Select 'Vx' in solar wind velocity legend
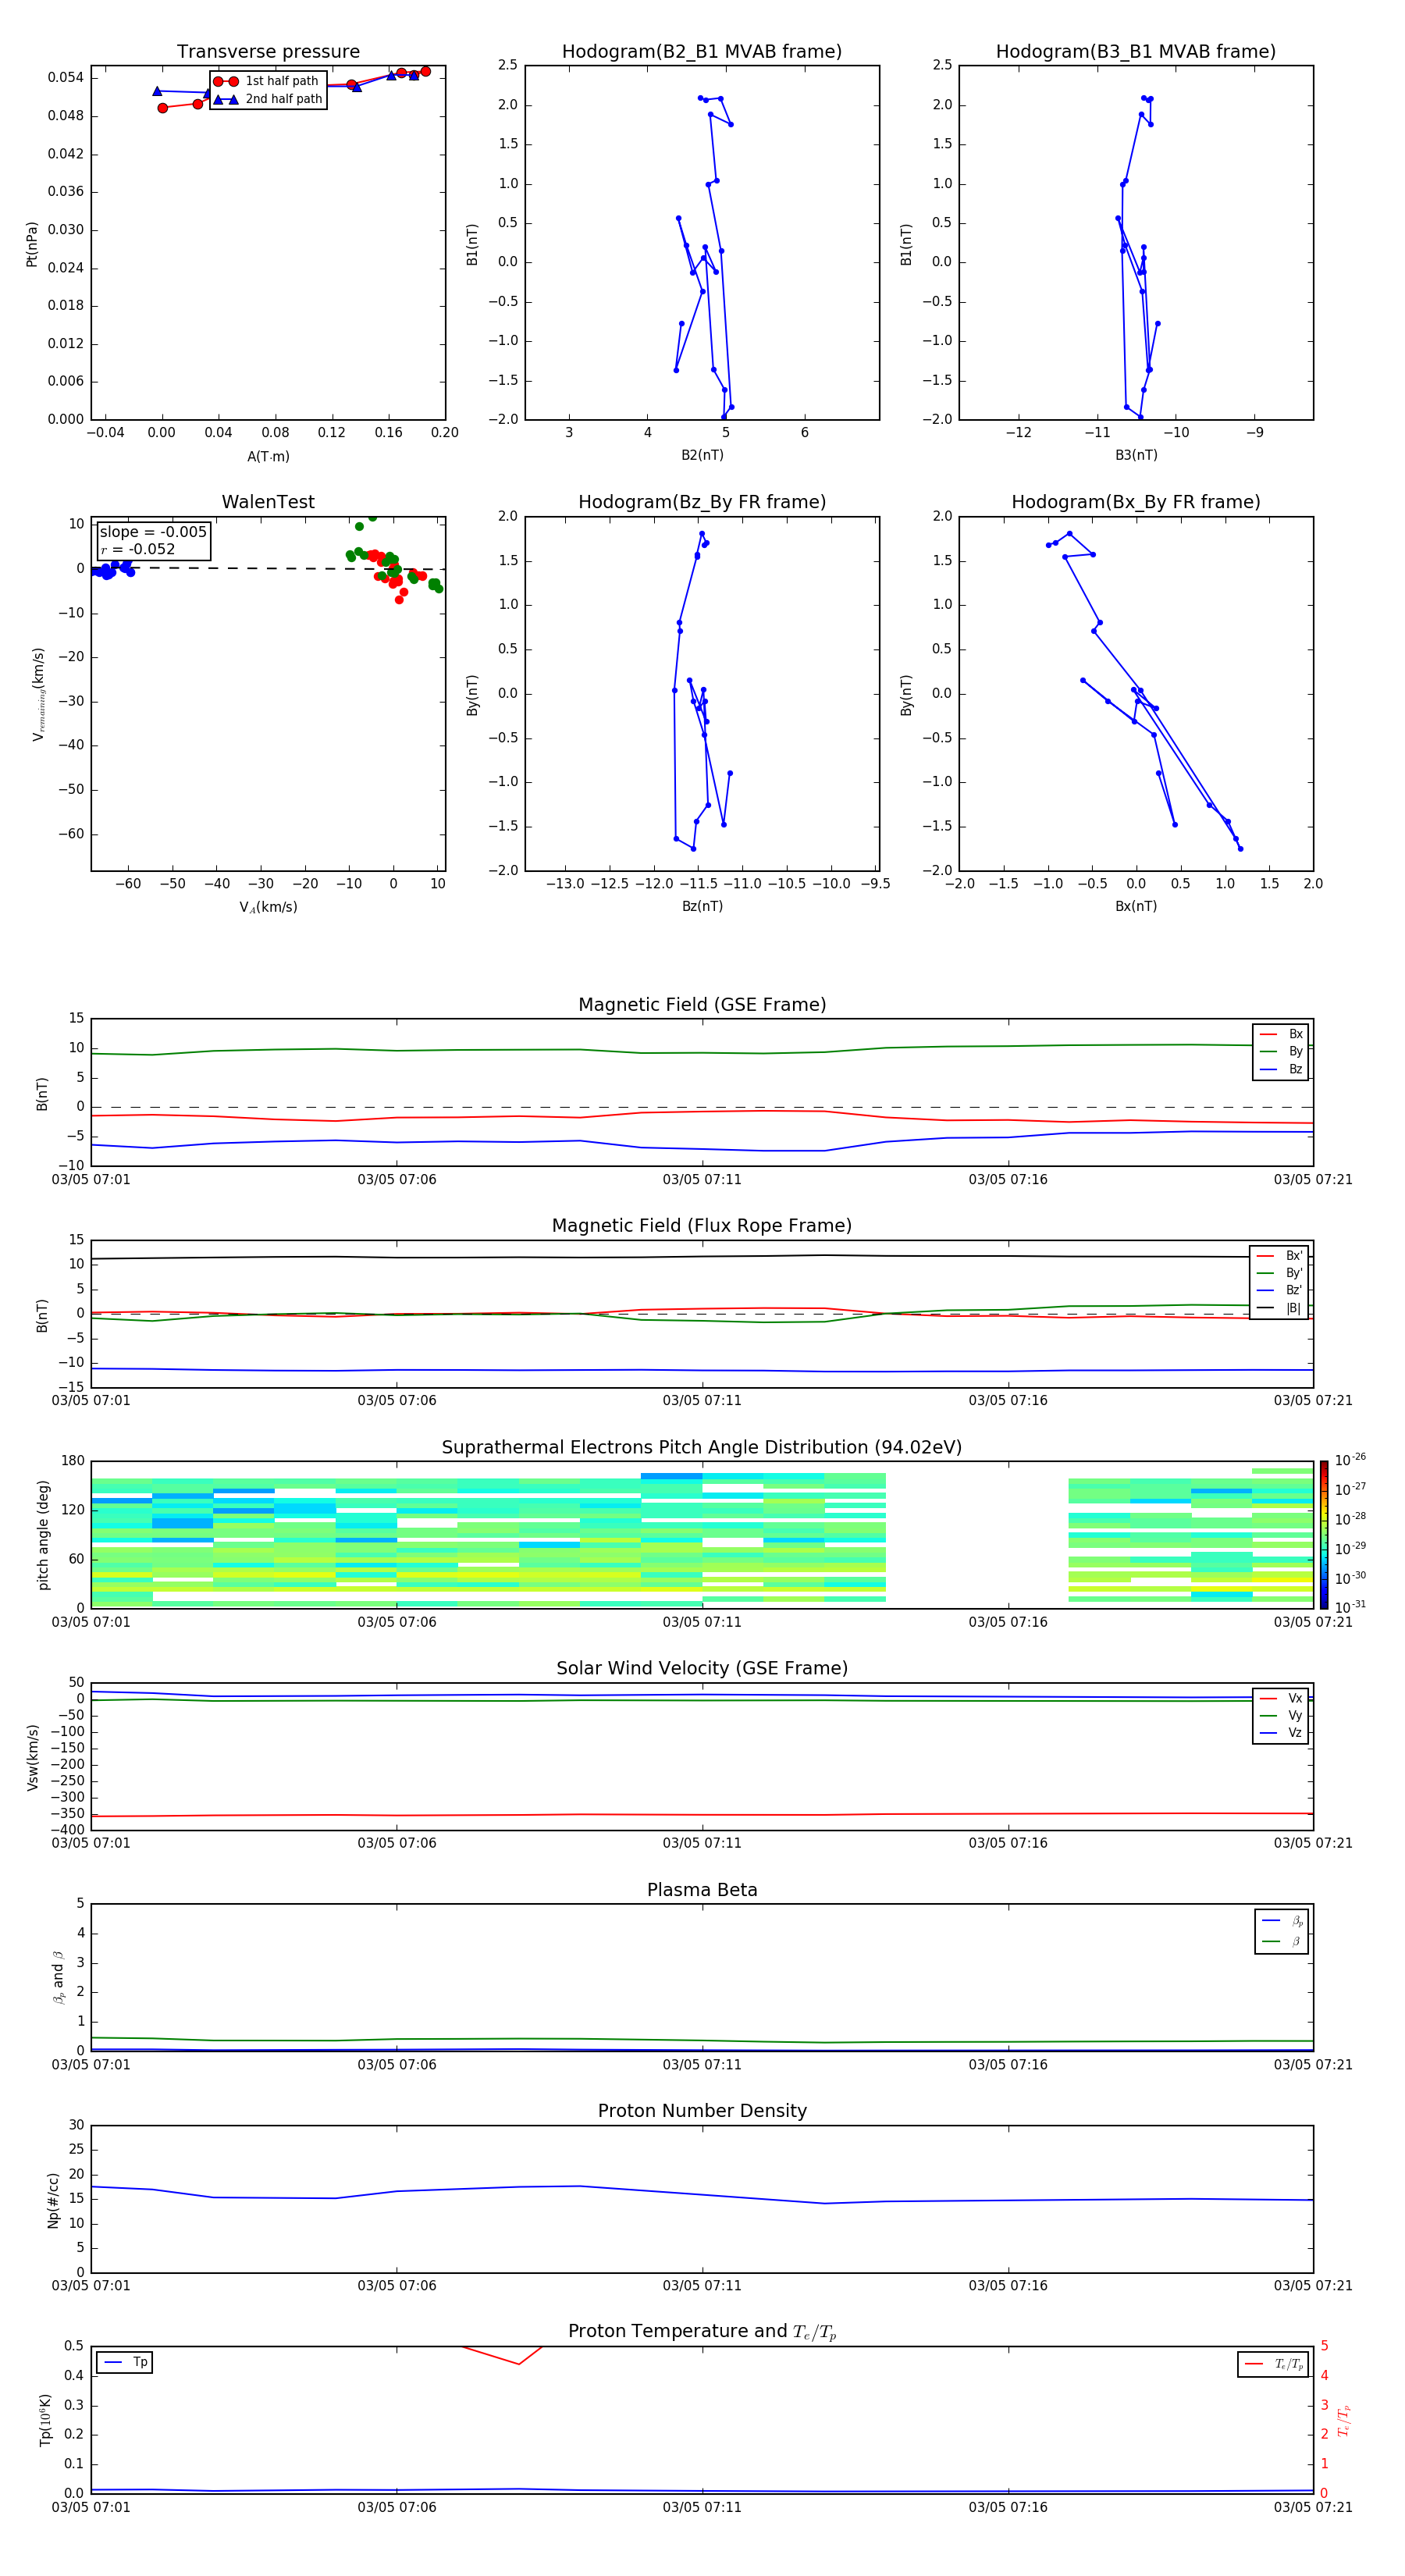 1281,1698
